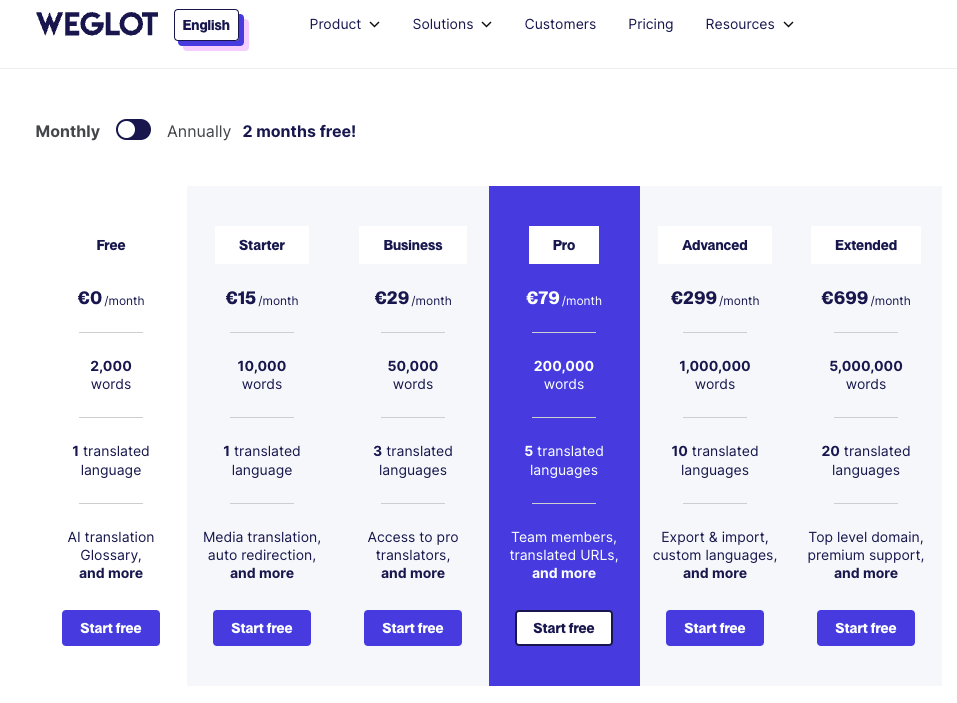
Task: Click Start free under Starter plan
Action: 262,628
